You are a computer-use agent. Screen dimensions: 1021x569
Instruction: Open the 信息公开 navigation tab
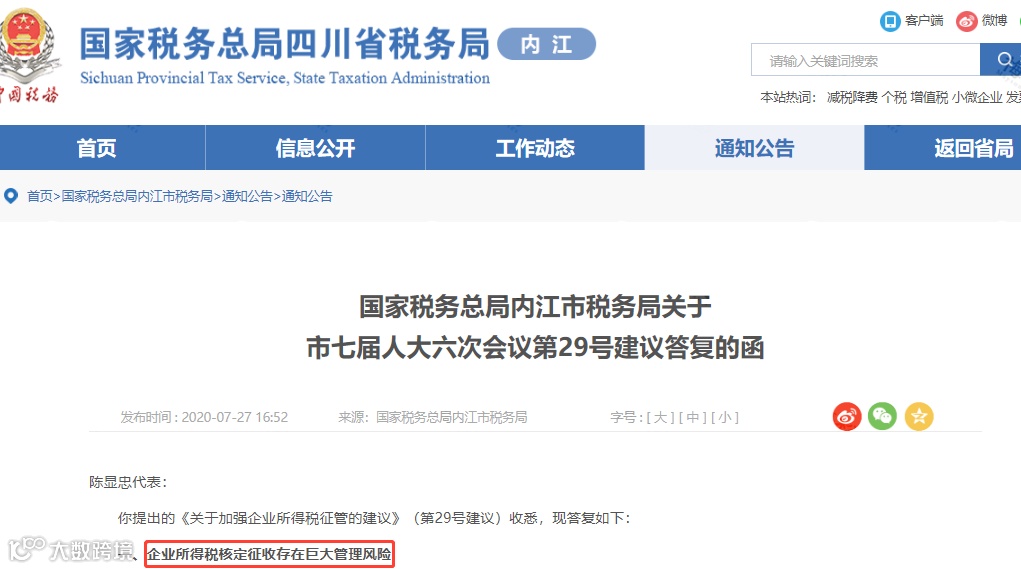point(315,148)
